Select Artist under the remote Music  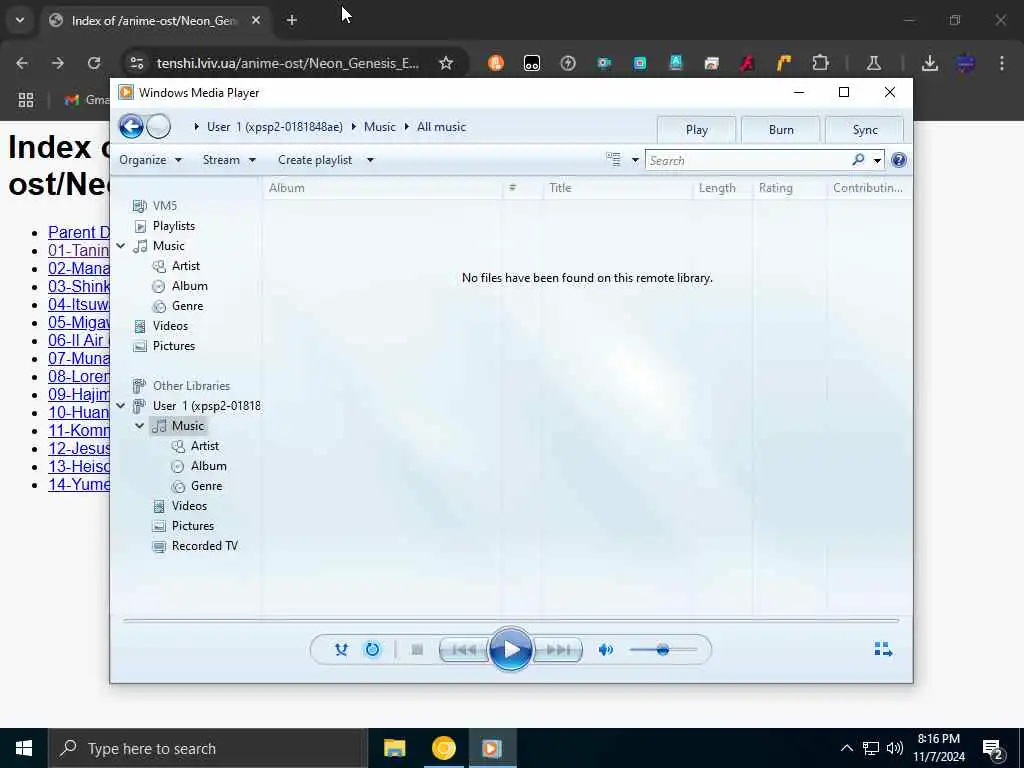point(204,446)
